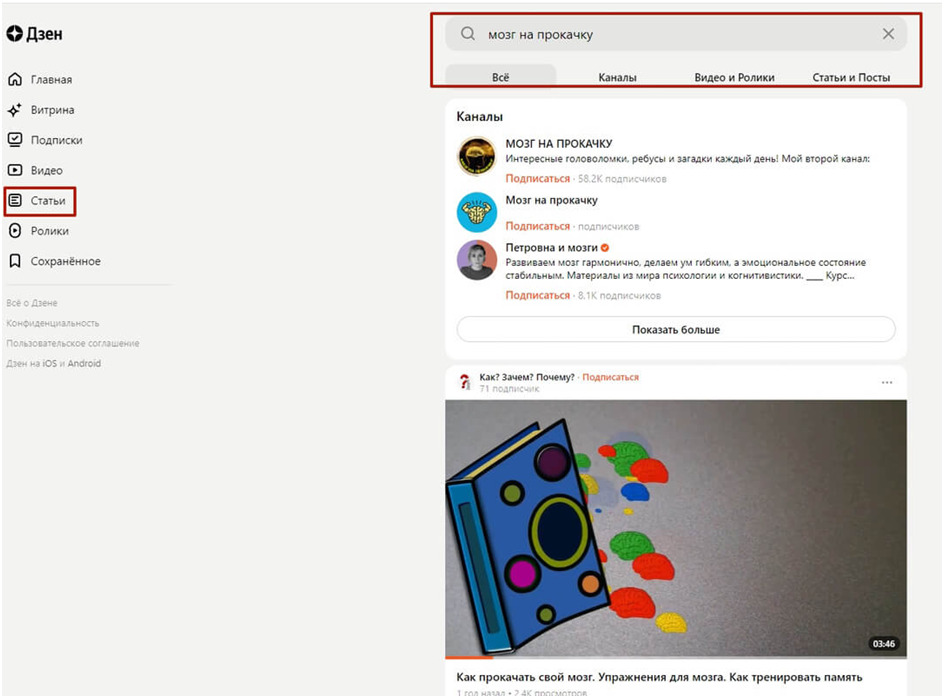The image size is (944, 698).
Task: Open the Конфиденциальность link
Action: coord(53,323)
